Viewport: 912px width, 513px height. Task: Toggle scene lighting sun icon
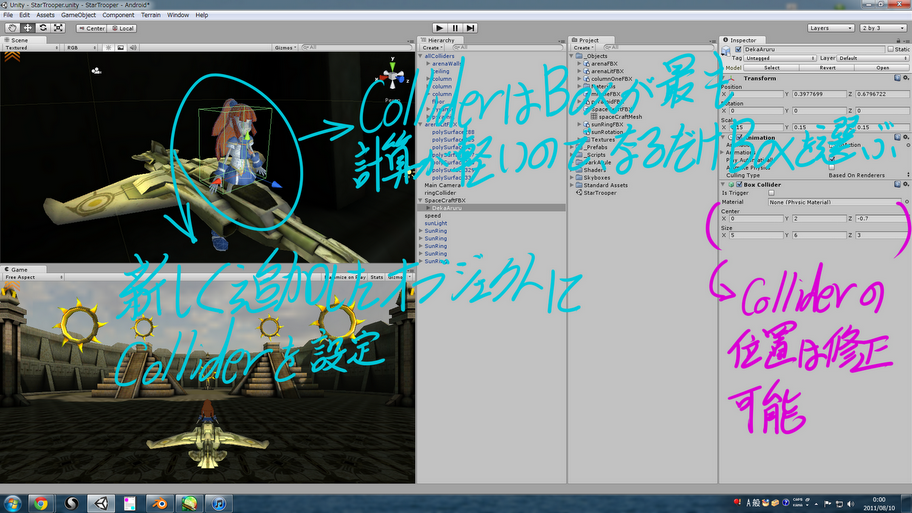pyautogui.click(x=108, y=48)
